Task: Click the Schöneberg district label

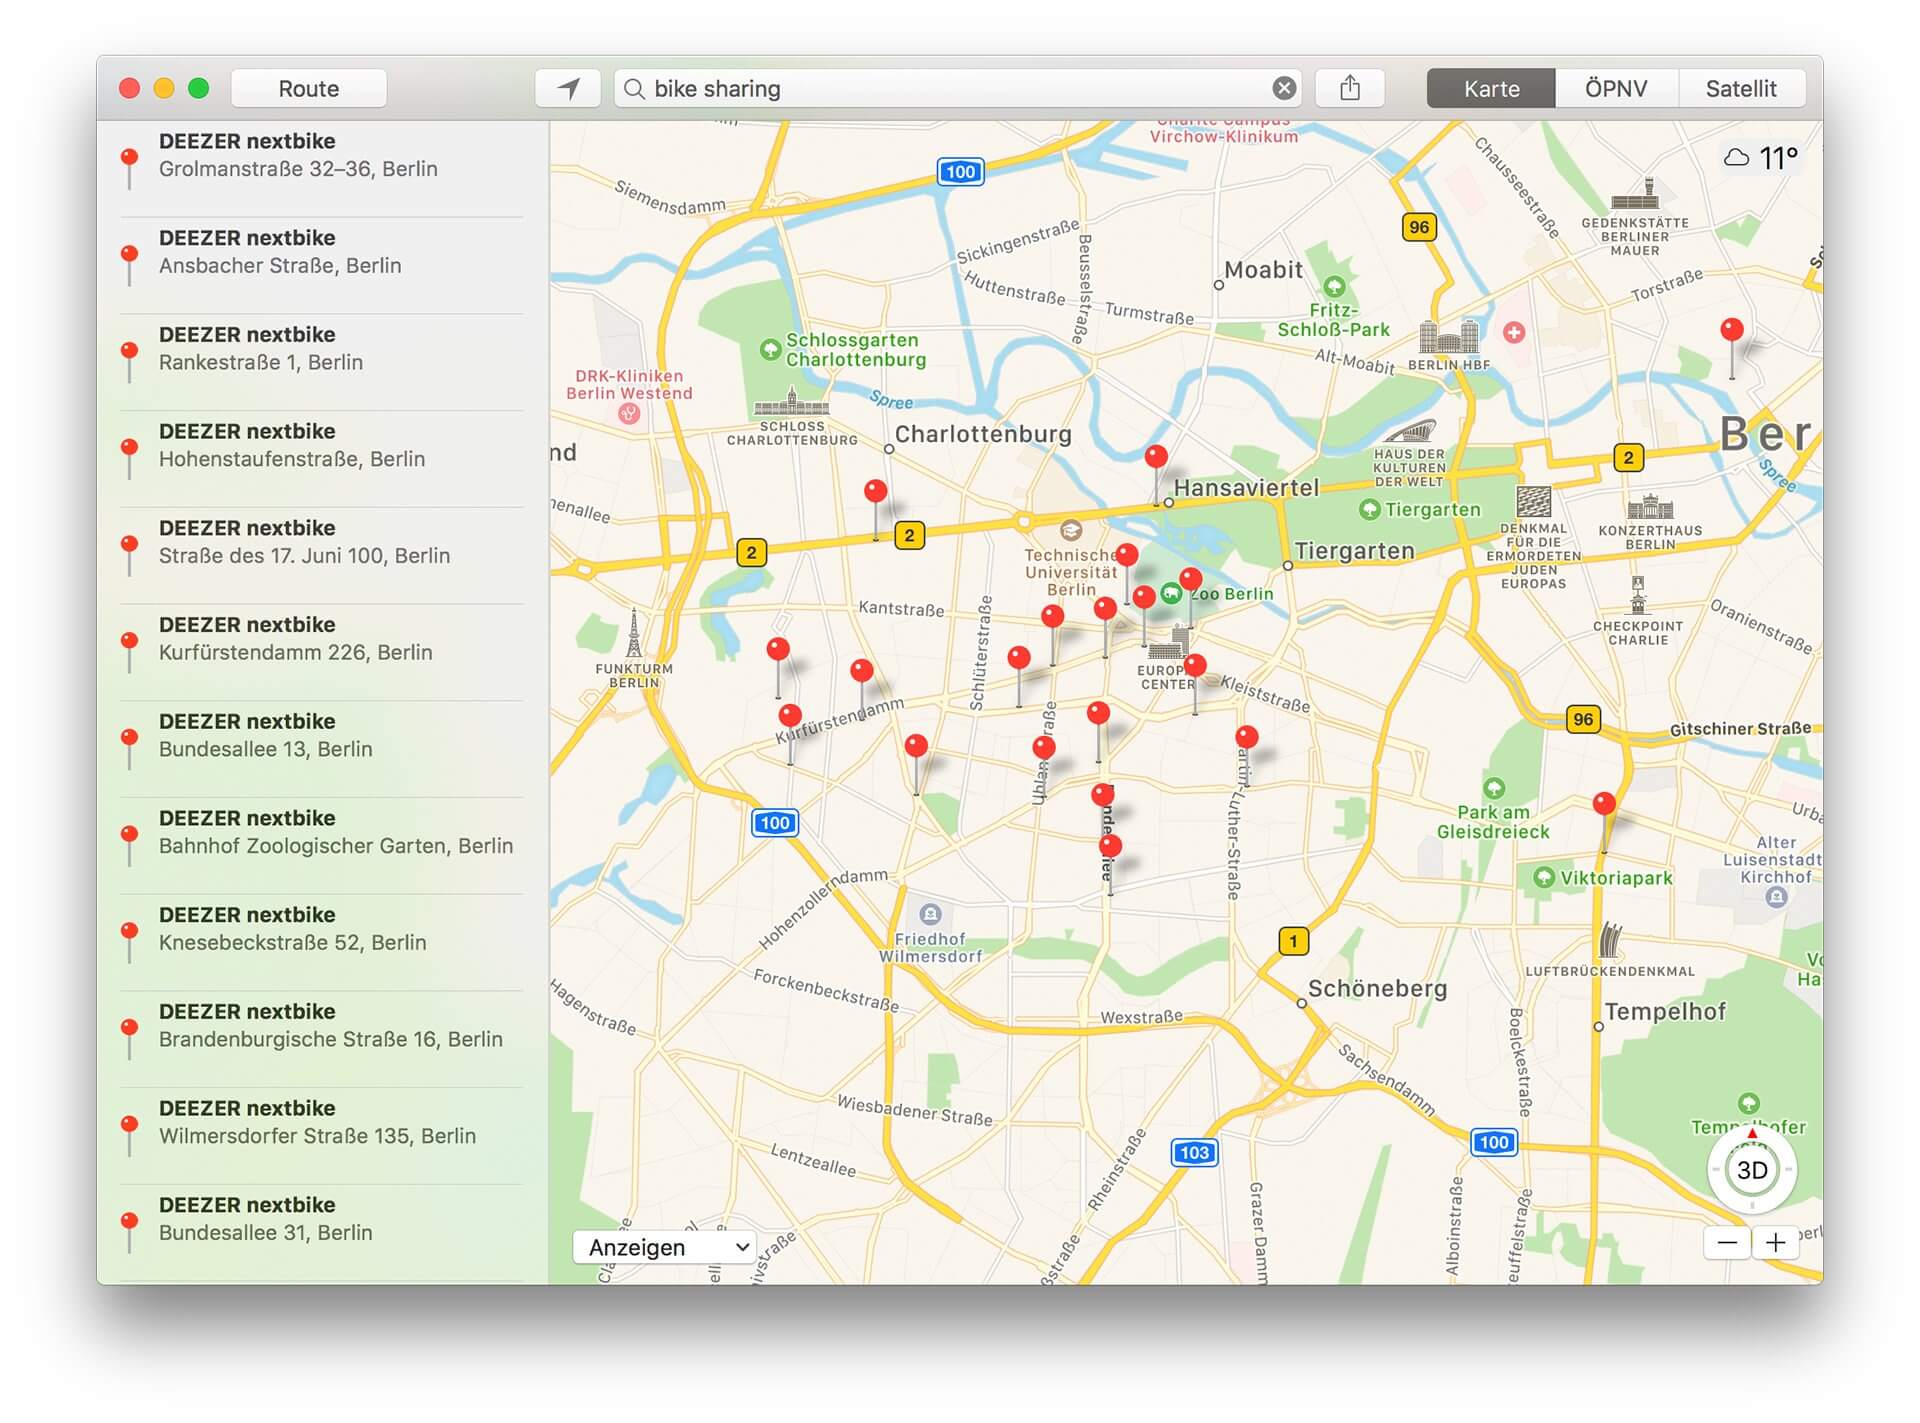Action: click(1377, 988)
